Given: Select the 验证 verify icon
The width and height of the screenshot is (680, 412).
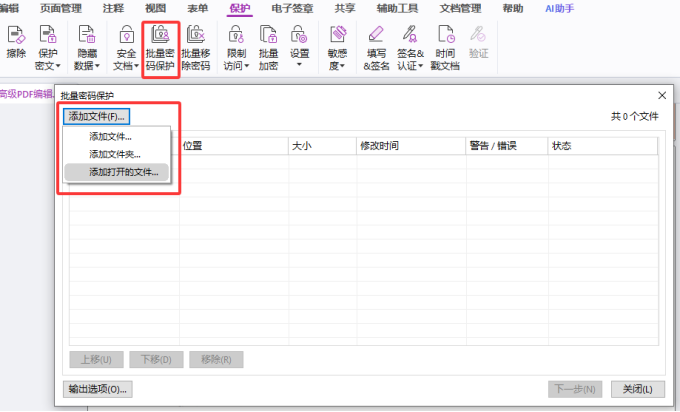Looking at the screenshot, I should [x=478, y=43].
